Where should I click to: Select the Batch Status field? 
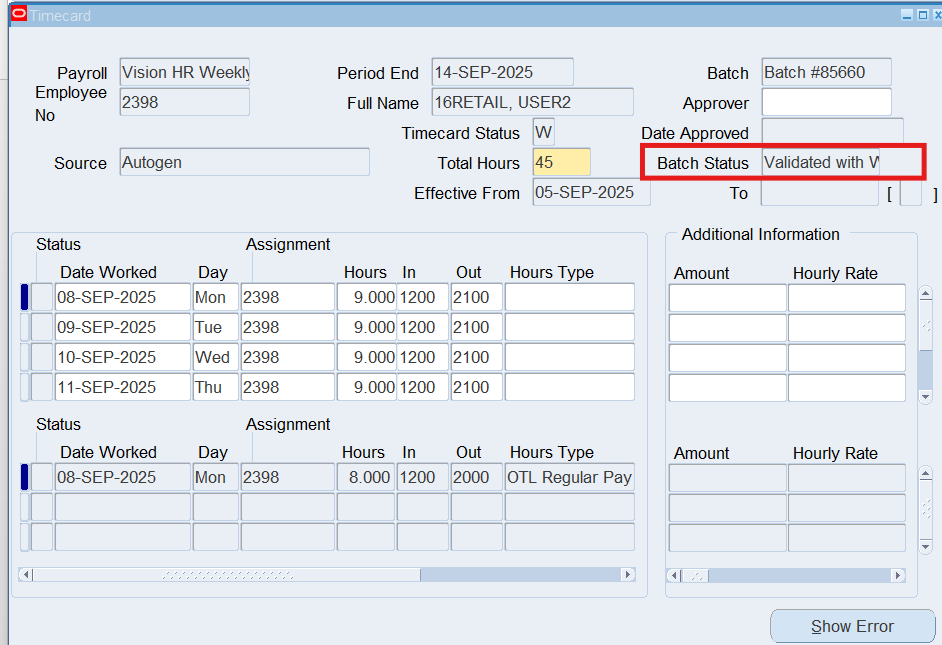[x=820, y=163]
